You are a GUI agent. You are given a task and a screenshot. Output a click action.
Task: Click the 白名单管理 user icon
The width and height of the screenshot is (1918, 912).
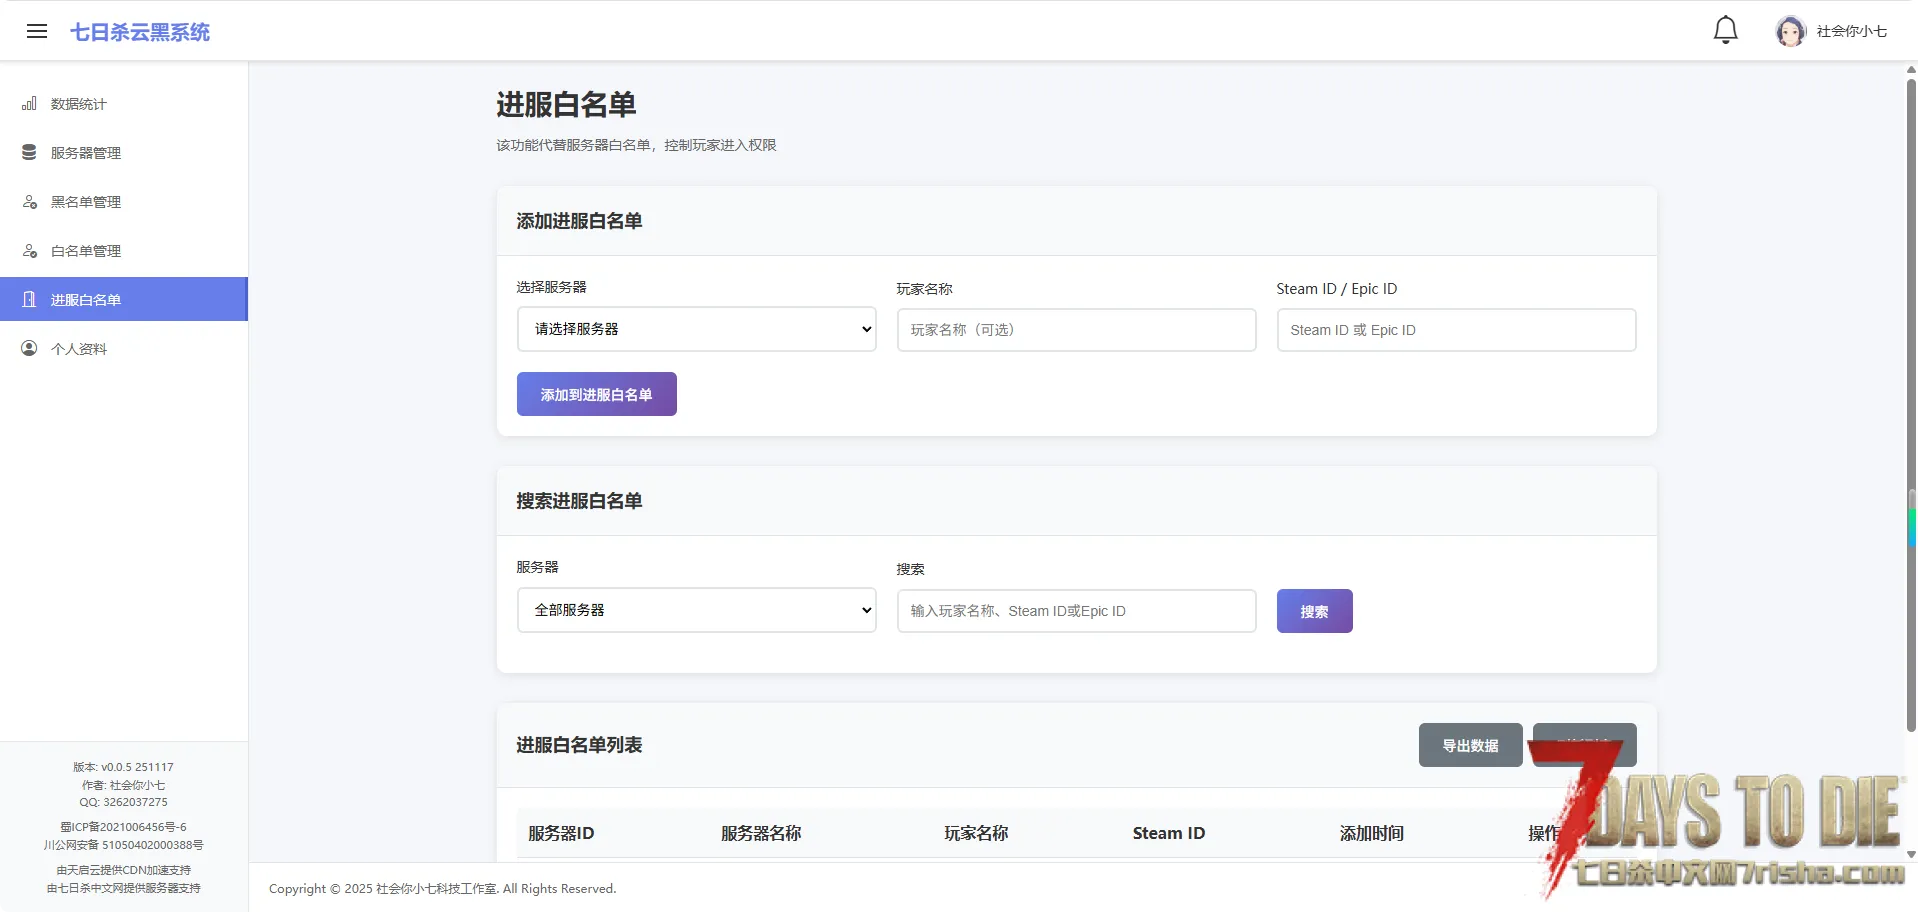click(30, 251)
